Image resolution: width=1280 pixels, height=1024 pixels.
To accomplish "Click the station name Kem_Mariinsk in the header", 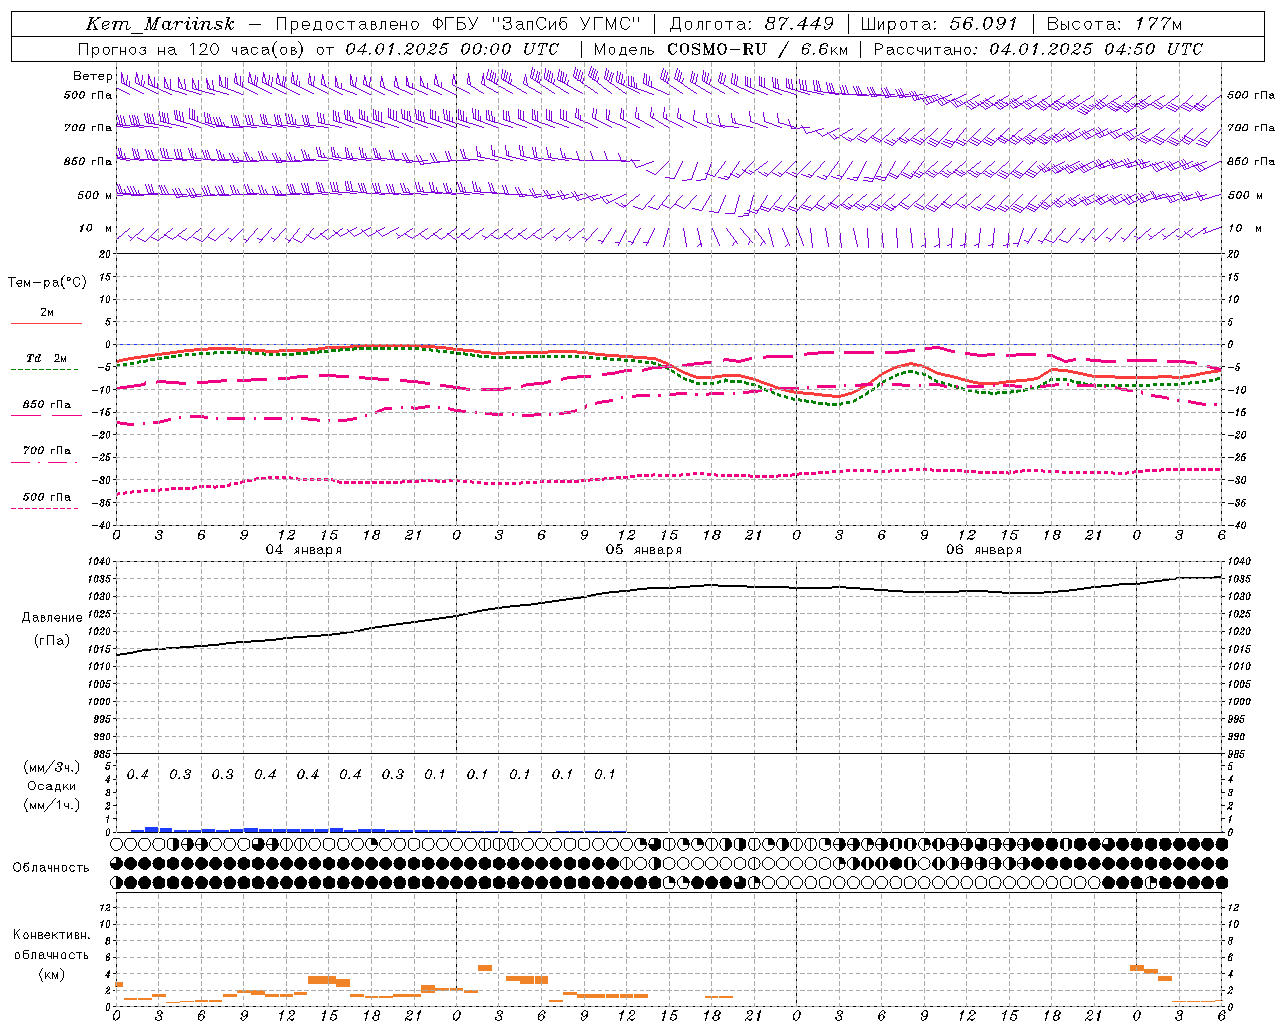I will pos(160,24).
